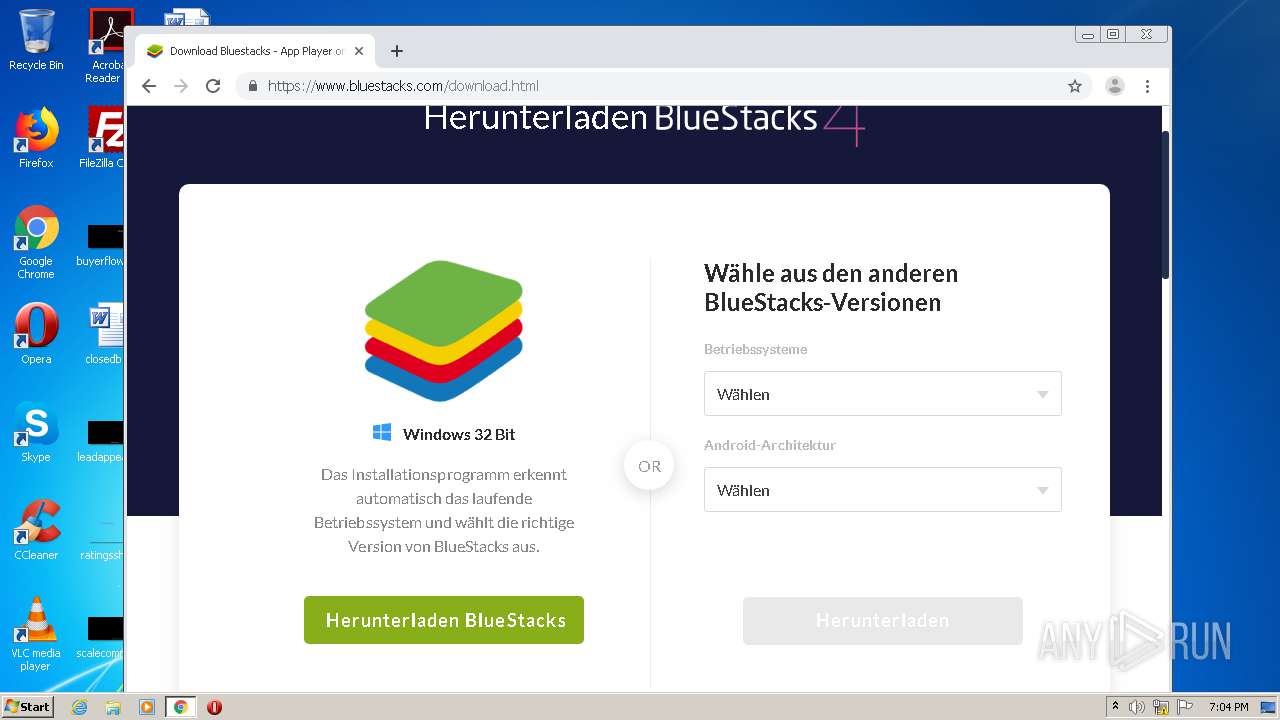
Task: Open Internet Explorer from the taskbar
Action: [x=80, y=707]
